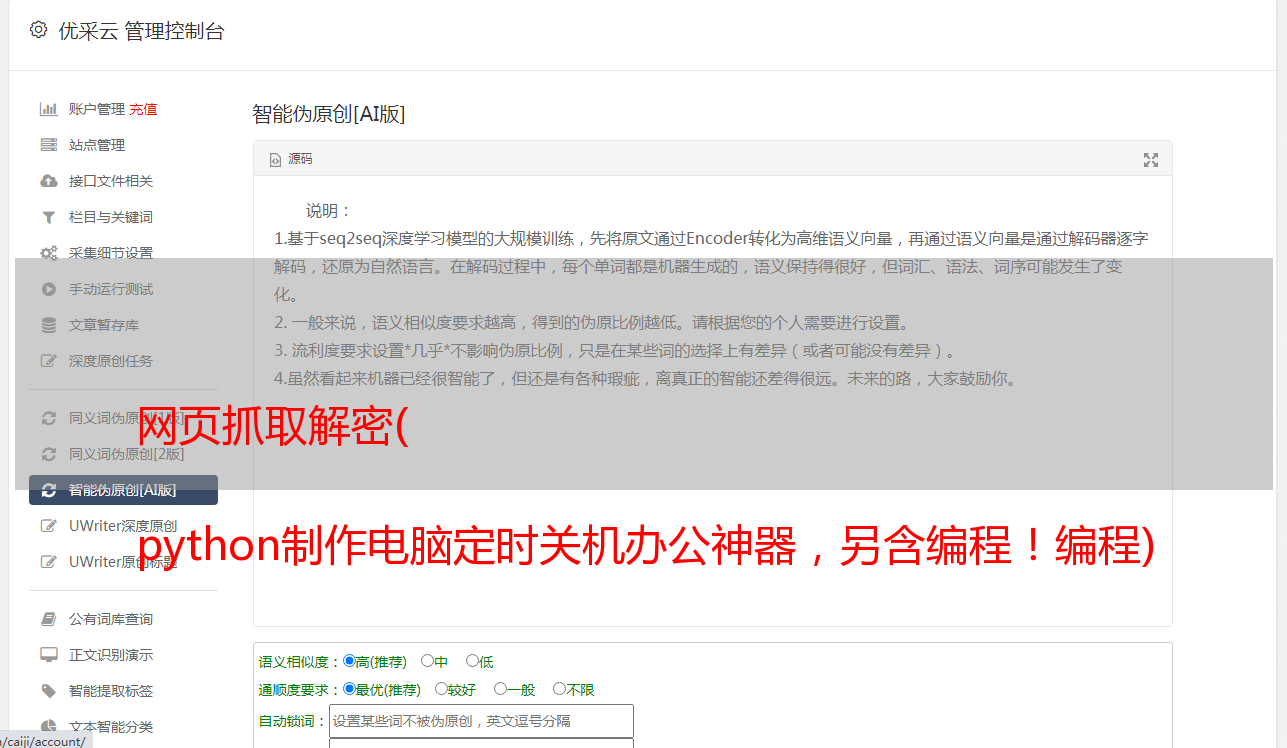Viewport: 1287px width, 748px height.
Task: Click the refresh icon for 同义词伪原创[2版]
Action: [48, 454]
